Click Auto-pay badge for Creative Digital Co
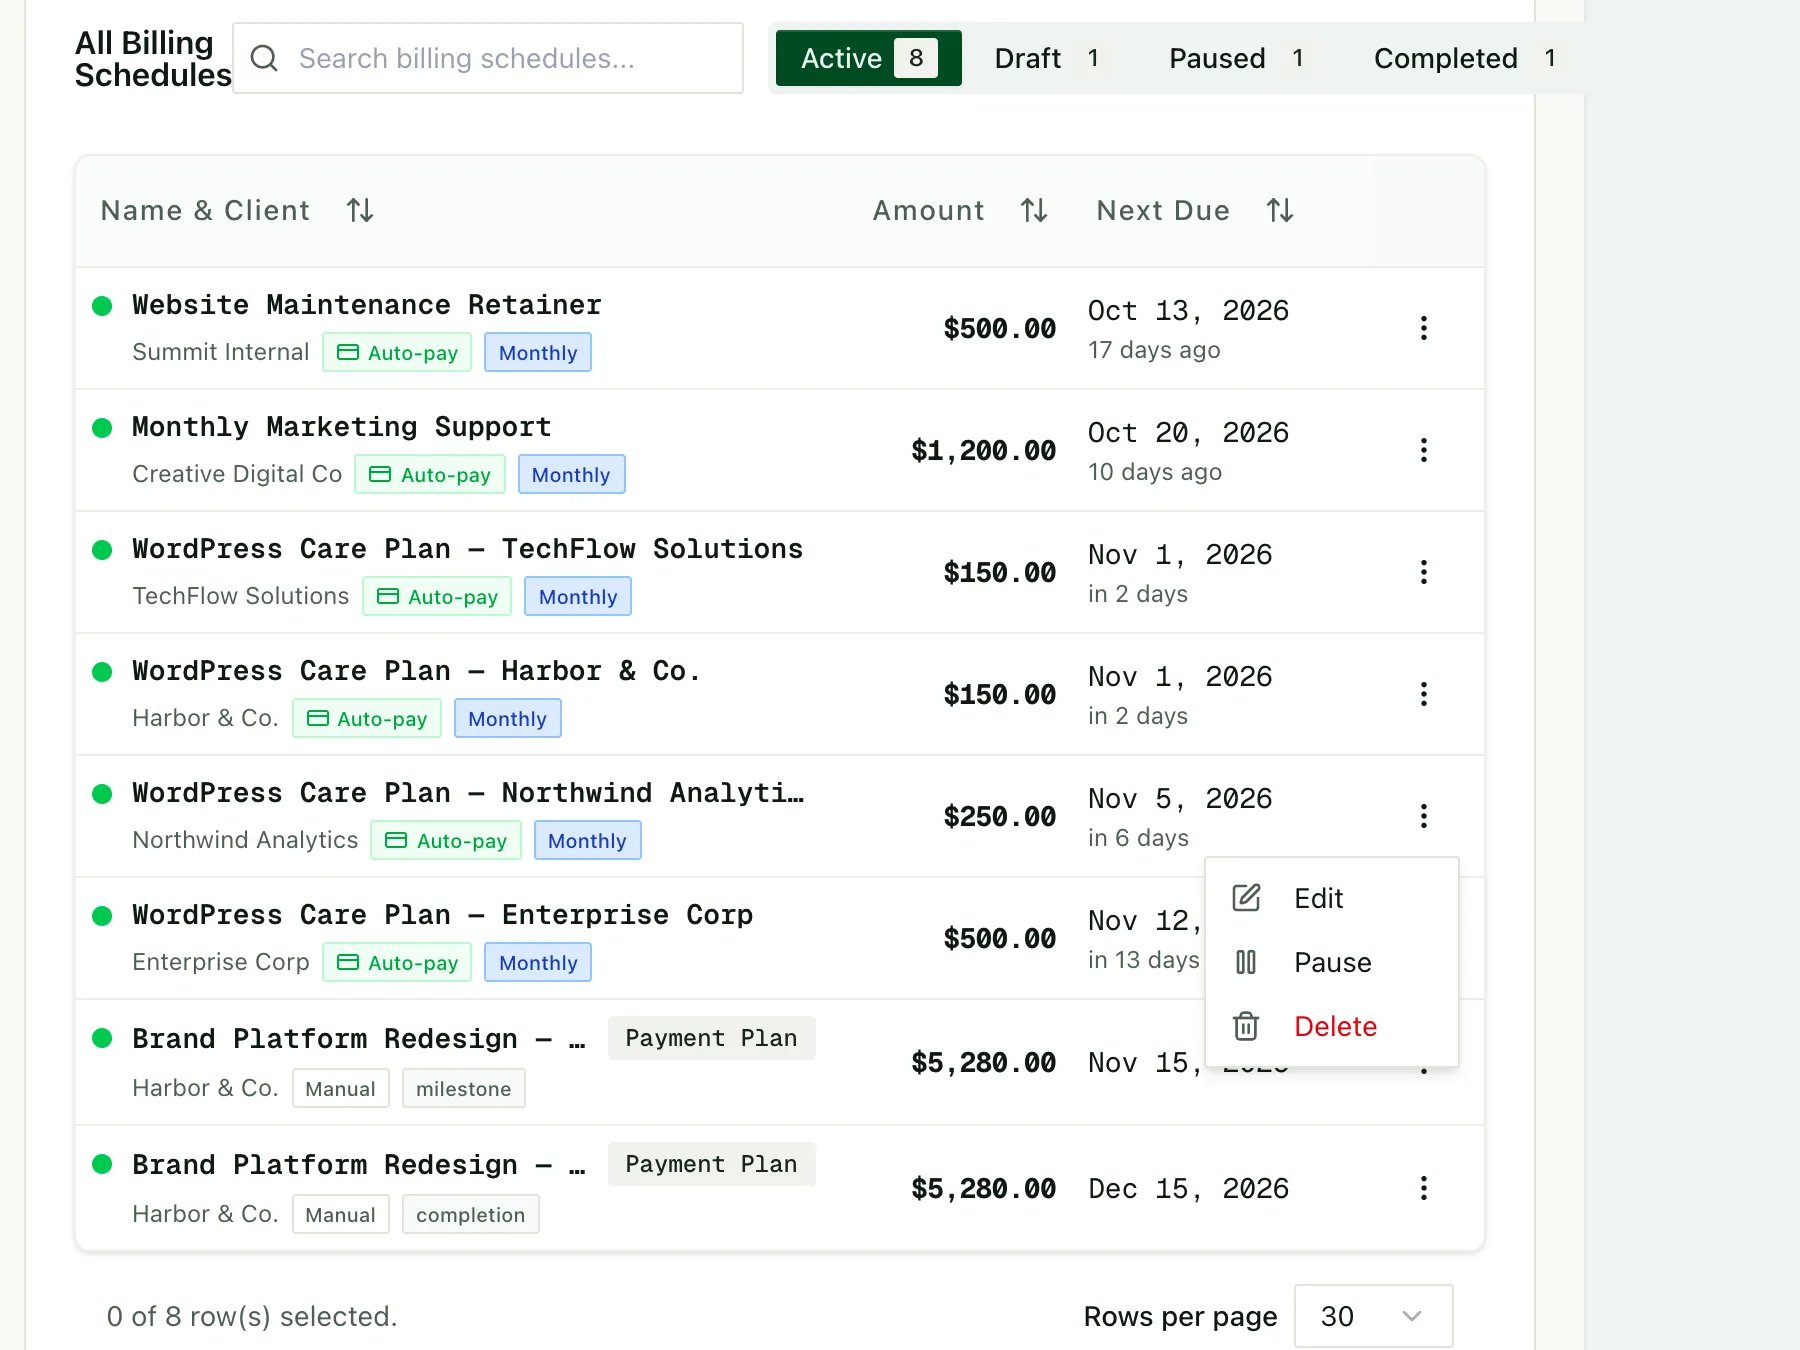 [x=430, y=474]
